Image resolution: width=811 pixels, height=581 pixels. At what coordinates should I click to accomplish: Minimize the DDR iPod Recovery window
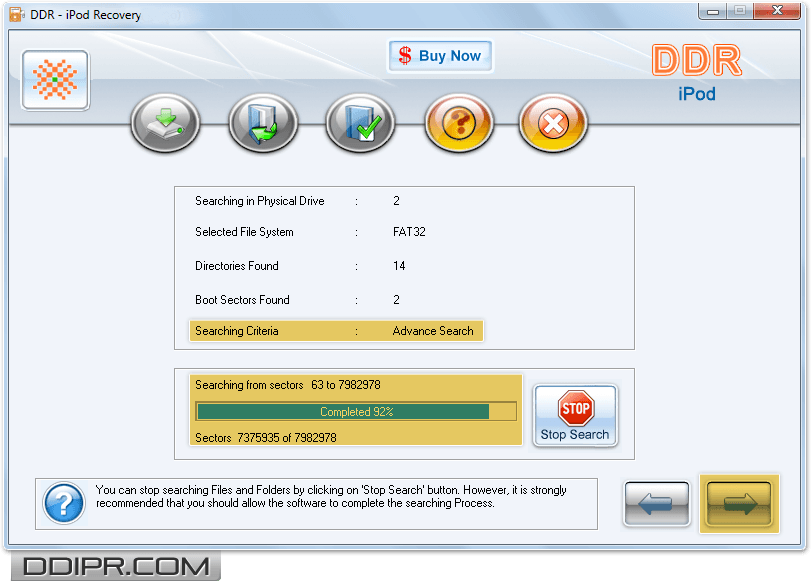[713, 11]
